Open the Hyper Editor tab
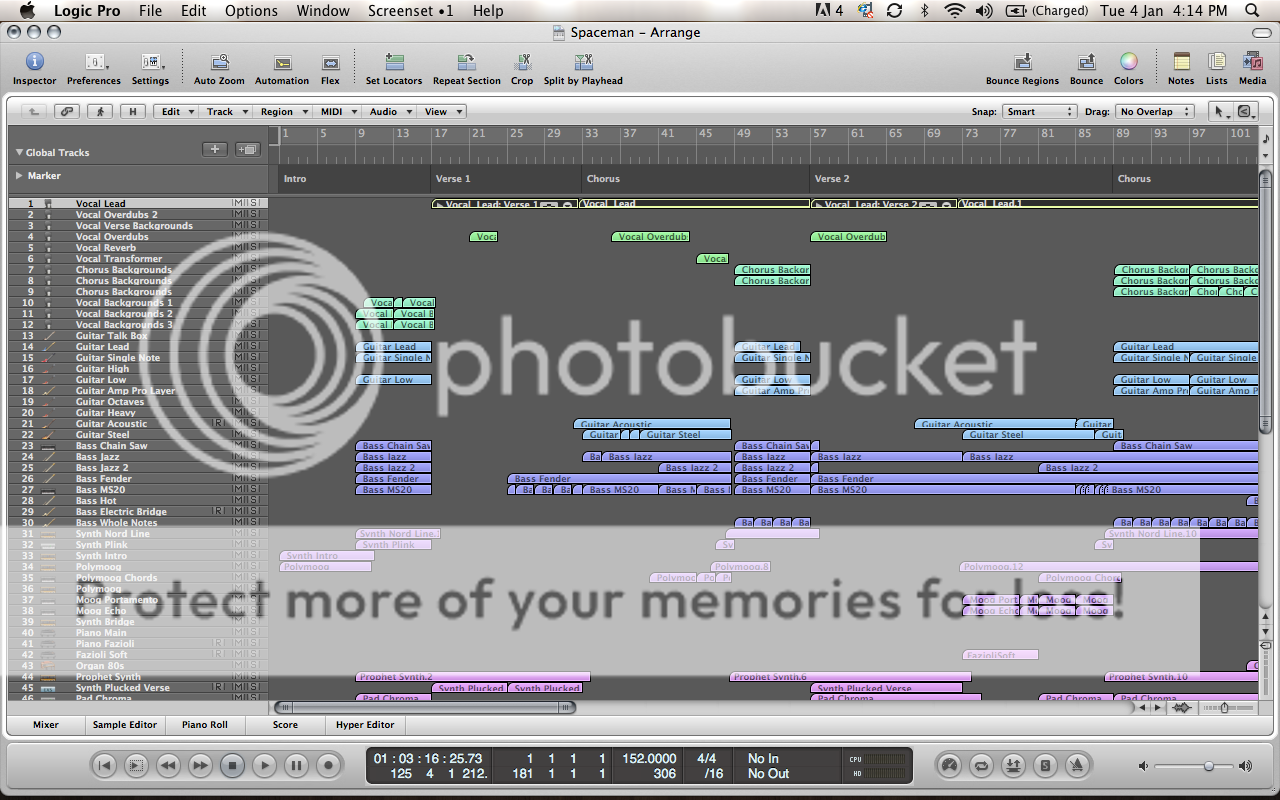 tap(365, 725)
